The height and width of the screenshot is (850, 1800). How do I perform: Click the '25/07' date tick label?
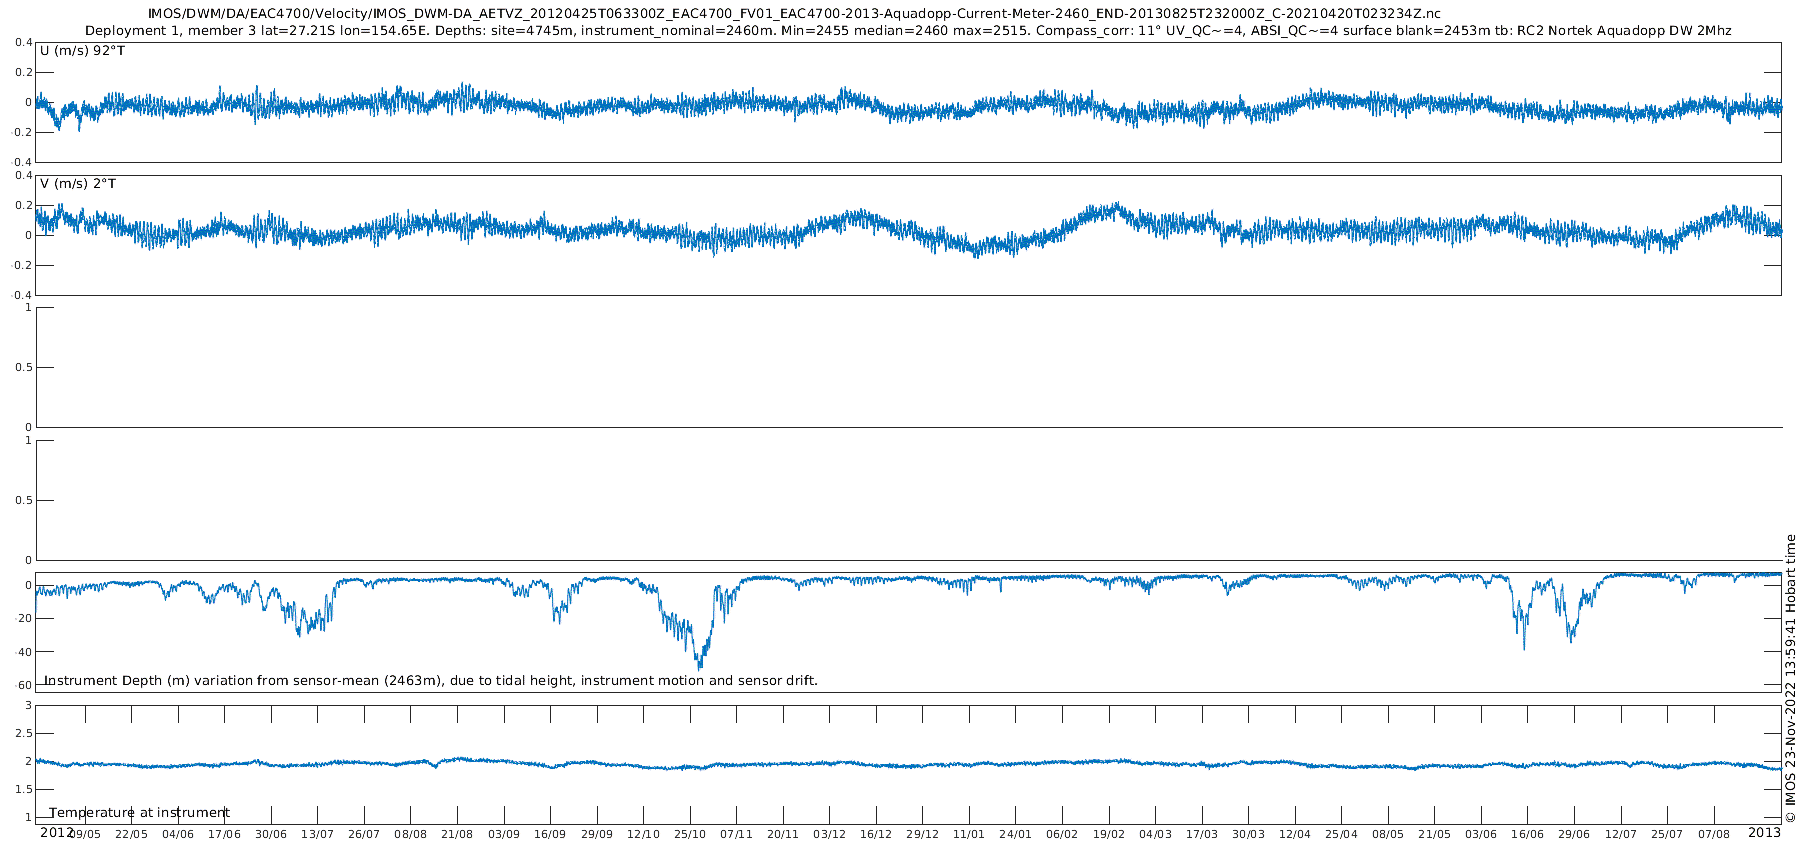point(1667,834)
